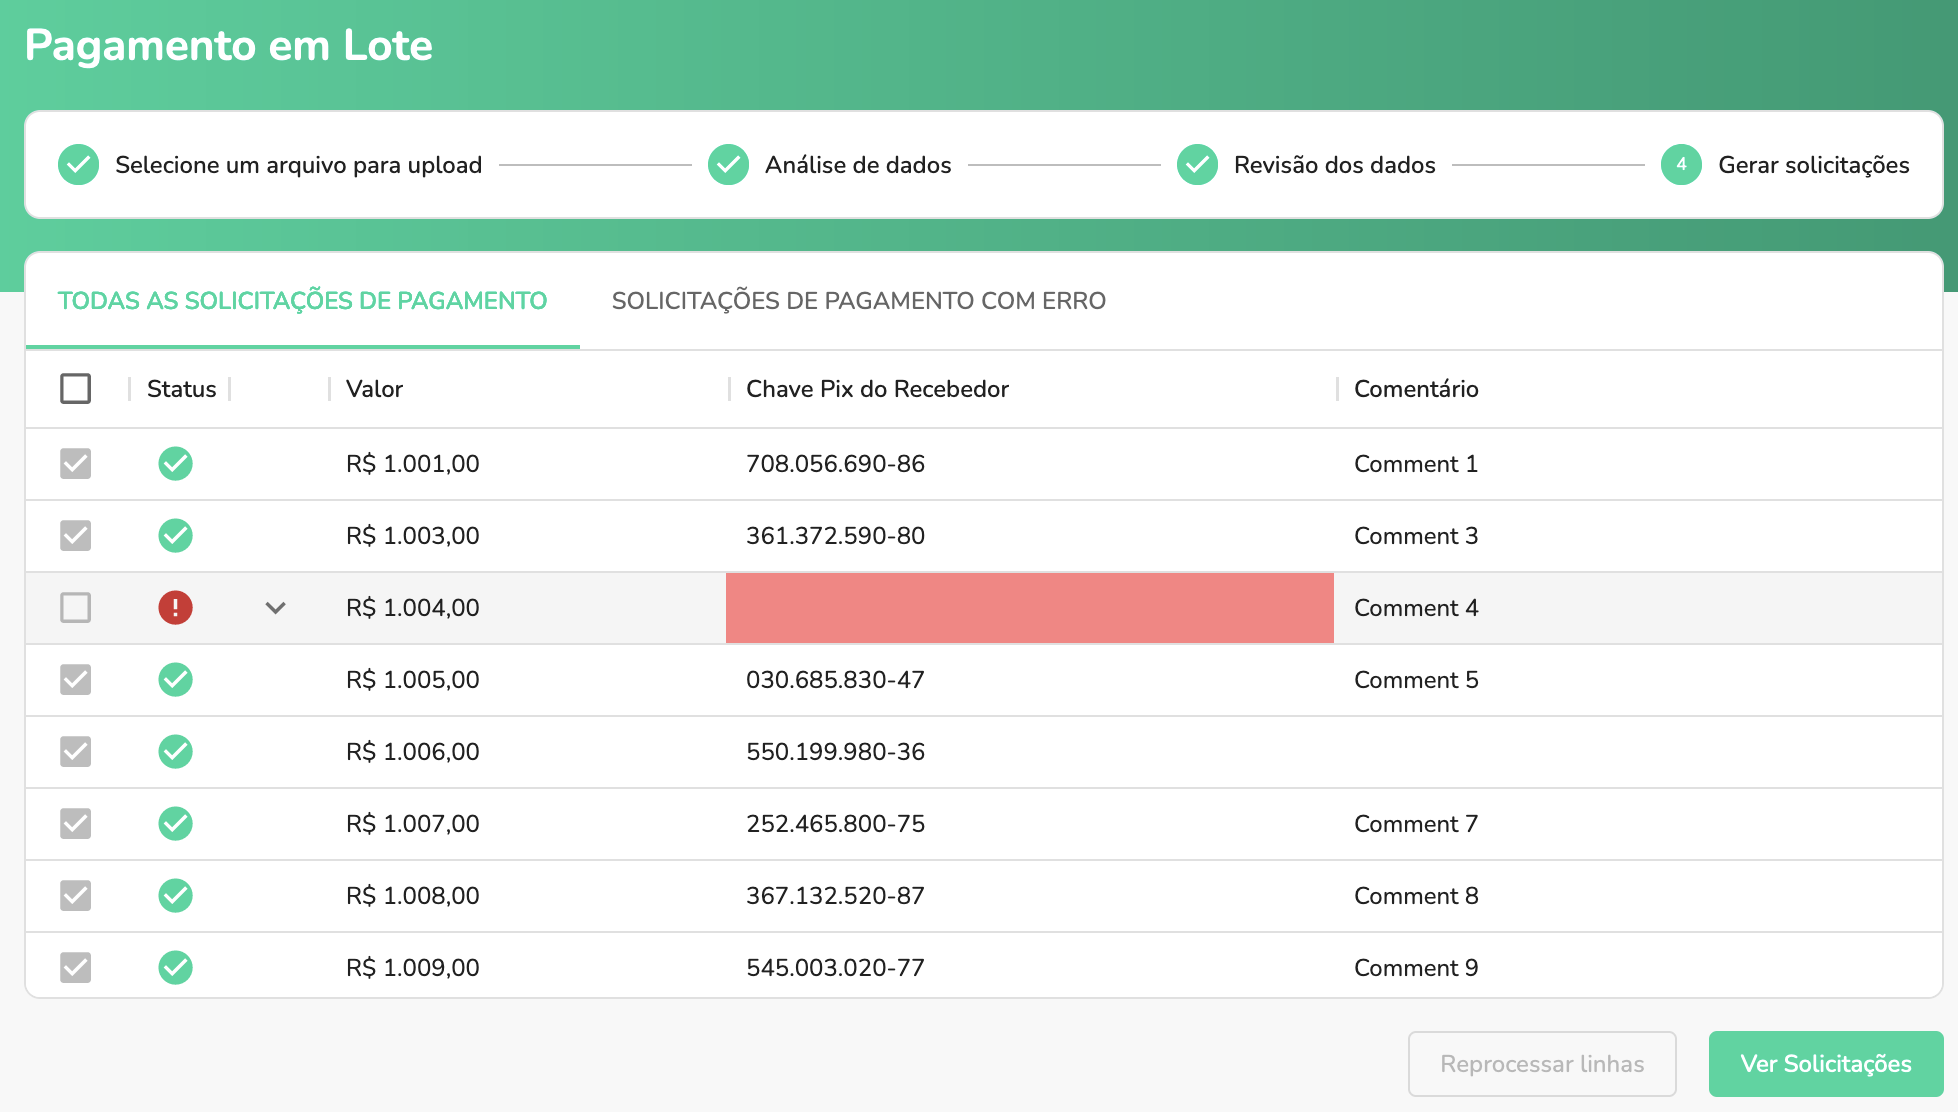Select the 'Todas as Solicitações de Pagamento' tab

pyautogui.click(x=302, y=300)
